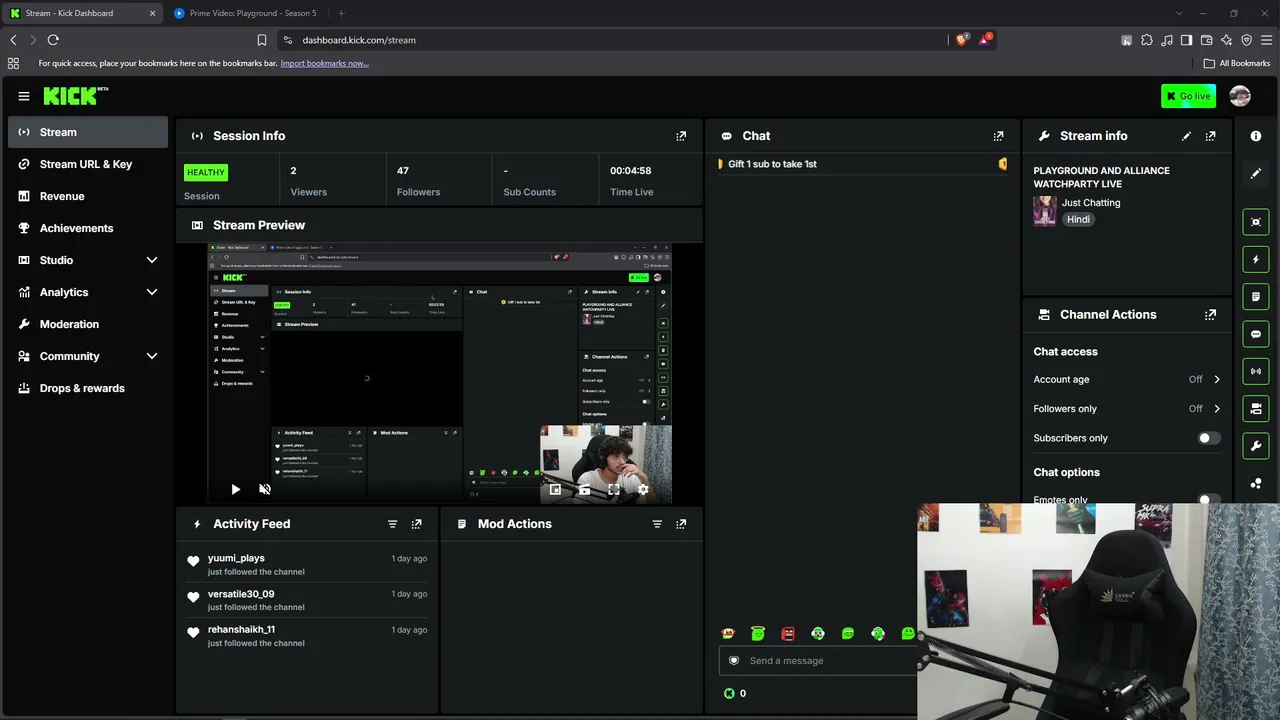Open Followers only chat access options
The width and height of the screenshot is (1280, 720).
1127,409
